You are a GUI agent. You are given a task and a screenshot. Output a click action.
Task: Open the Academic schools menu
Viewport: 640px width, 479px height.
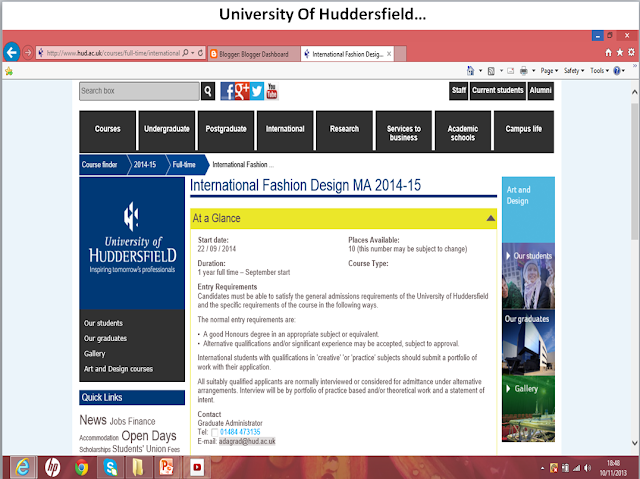tap(463, 131)
